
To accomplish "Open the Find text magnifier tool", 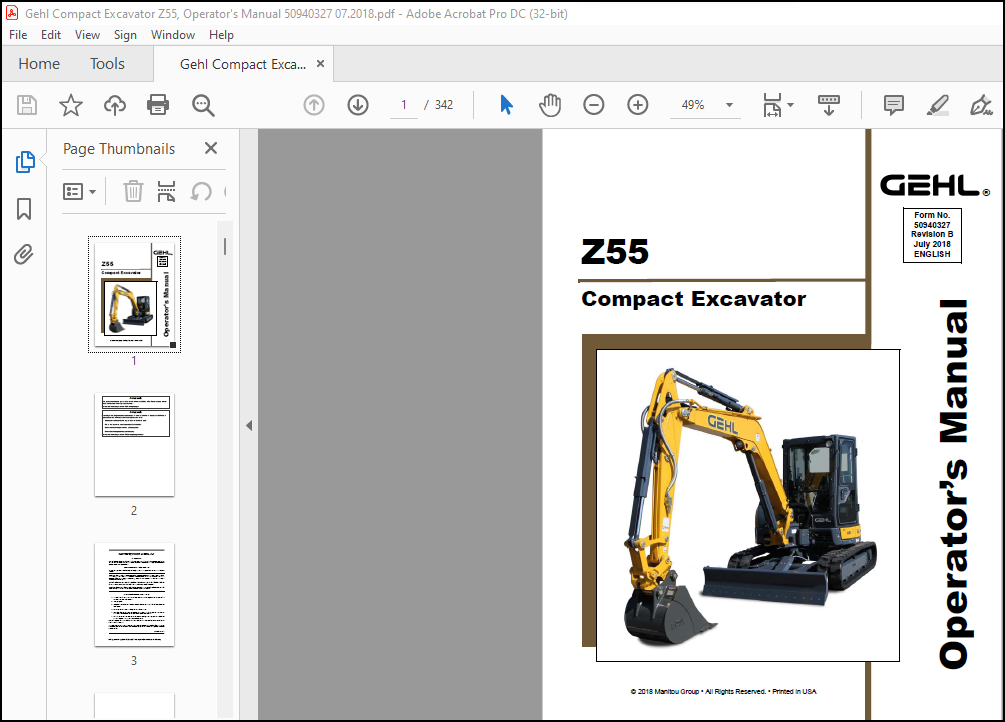I will point(203,105).
